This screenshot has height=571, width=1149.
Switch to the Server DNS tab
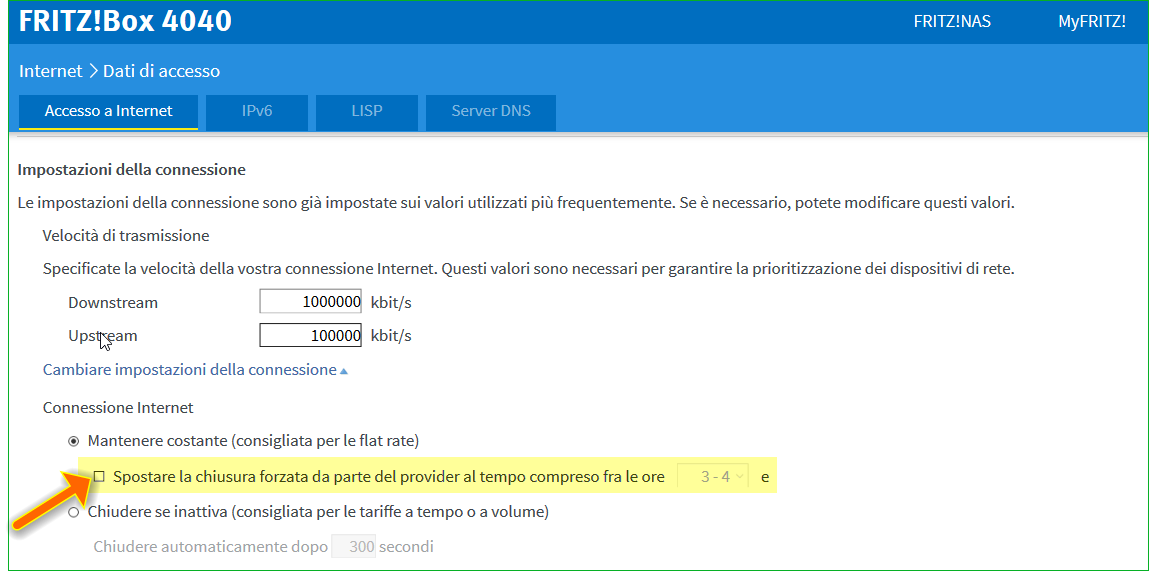click(x=491, y=111)
